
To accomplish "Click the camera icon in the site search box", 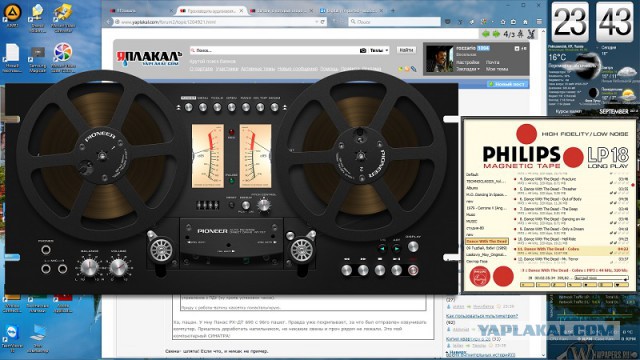I will coord(362,50).
